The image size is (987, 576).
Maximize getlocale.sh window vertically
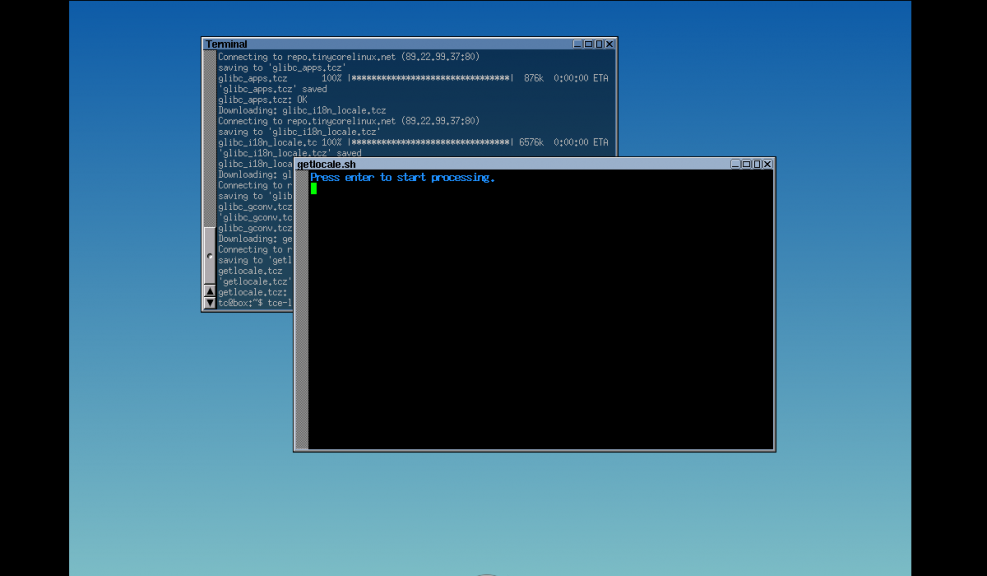pos(757,164)
